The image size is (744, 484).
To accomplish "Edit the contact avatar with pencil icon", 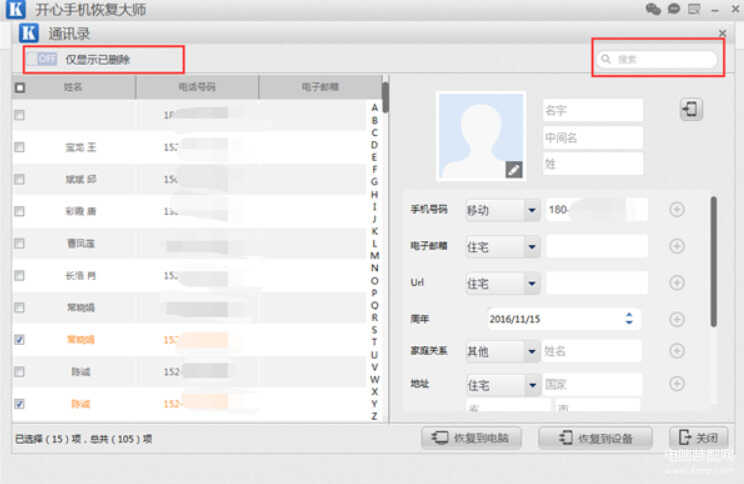I will tap(514, 169).
